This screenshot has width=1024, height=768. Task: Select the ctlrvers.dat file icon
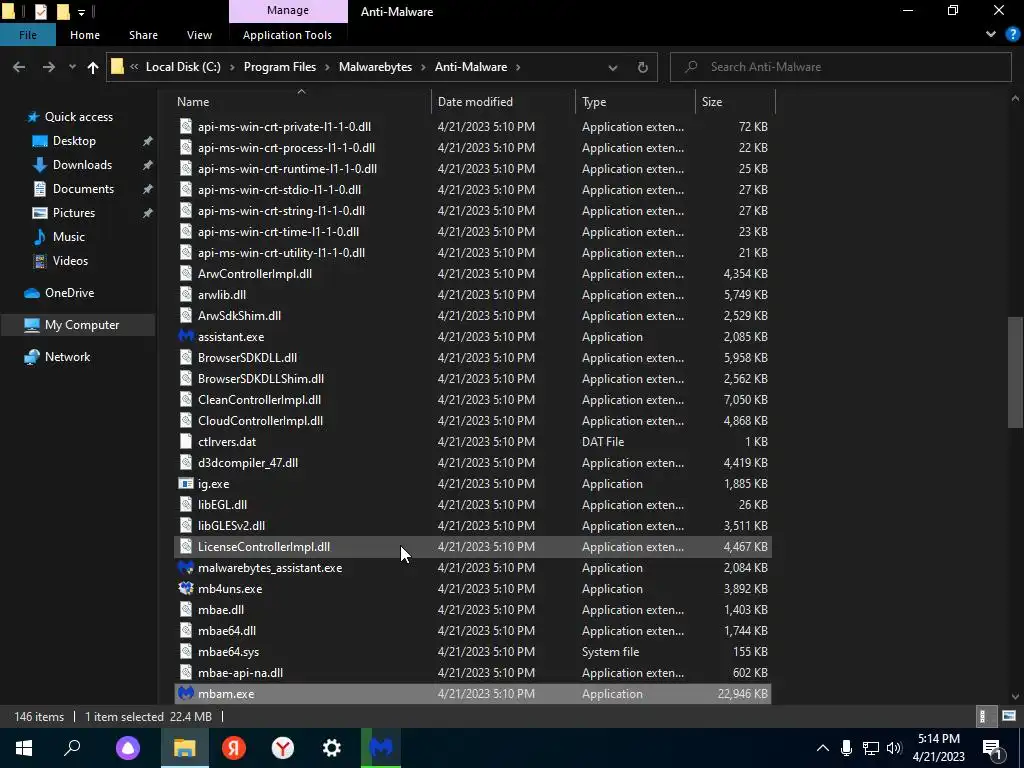pyautogui.click(x=186, y=441)
